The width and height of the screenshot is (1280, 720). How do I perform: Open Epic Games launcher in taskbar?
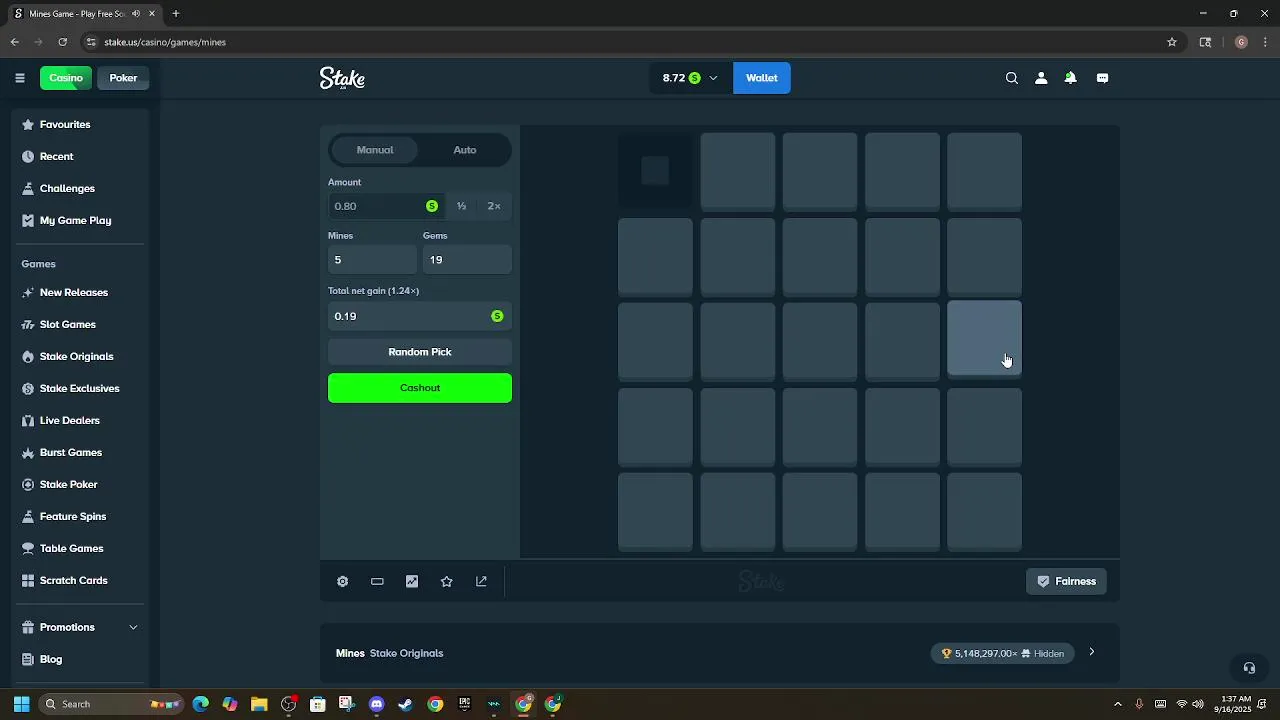coord(464,704)
